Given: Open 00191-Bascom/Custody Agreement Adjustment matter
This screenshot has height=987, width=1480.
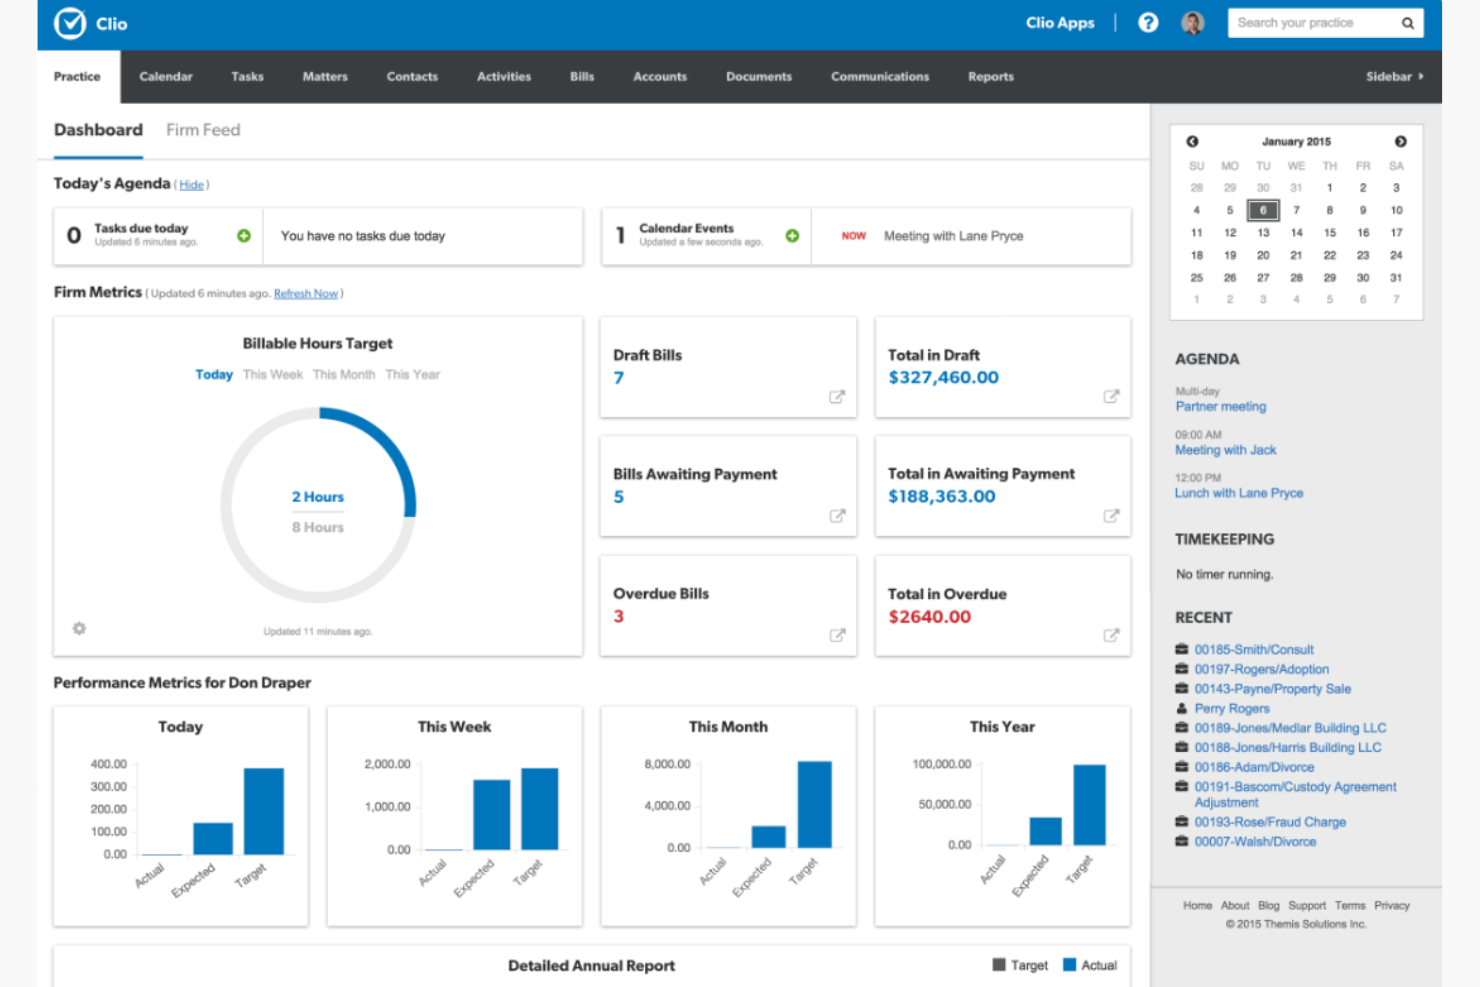Looking at the screenshot, I should (x=1295, y=794).
